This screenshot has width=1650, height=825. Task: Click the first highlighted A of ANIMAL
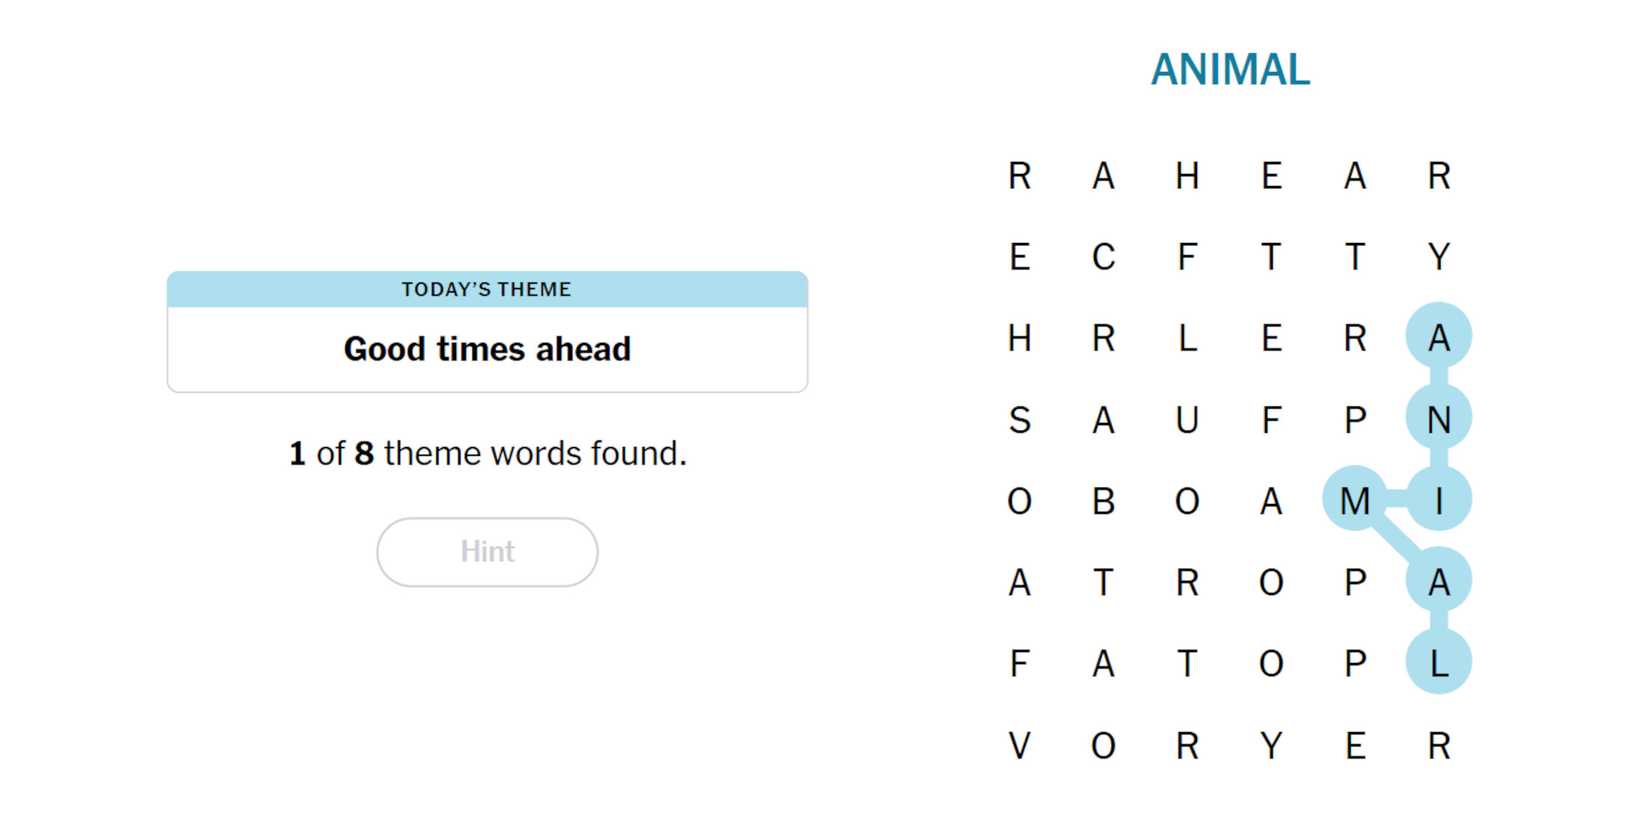tap(1438, 338)
